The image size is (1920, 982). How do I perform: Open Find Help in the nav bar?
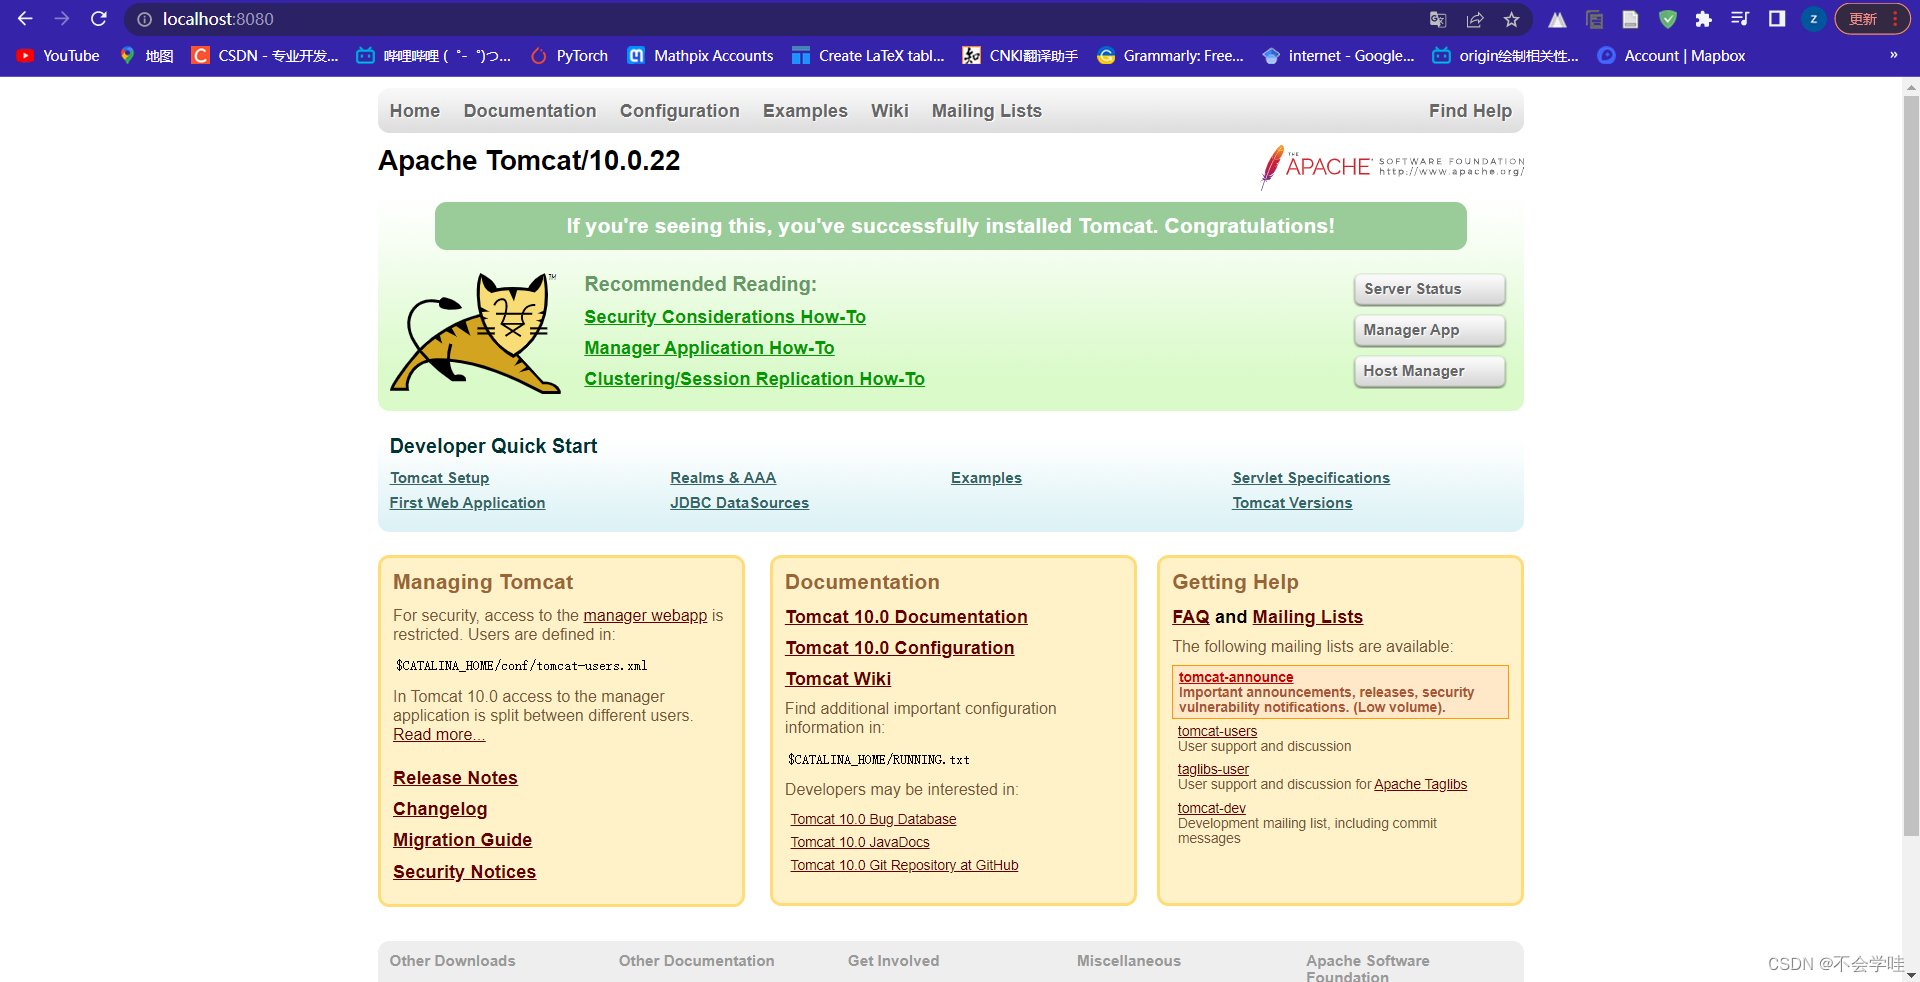pyautogui.click(x=1470, y=111)
